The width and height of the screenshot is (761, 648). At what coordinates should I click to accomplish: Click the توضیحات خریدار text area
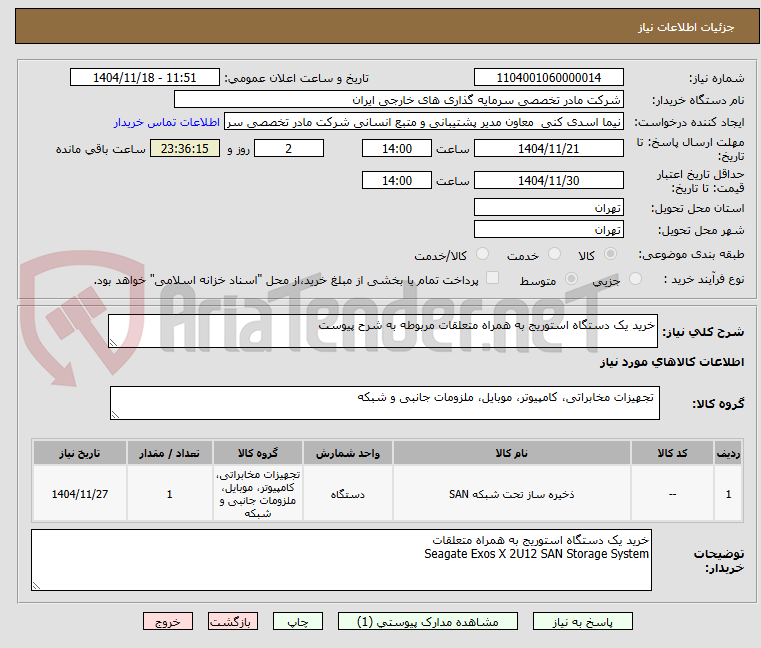(x=341, y=560)
